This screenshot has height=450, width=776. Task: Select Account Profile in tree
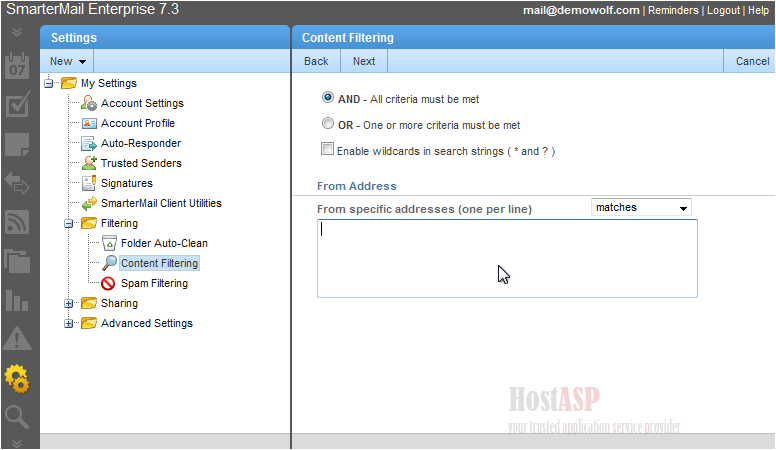tap(138, 123)
